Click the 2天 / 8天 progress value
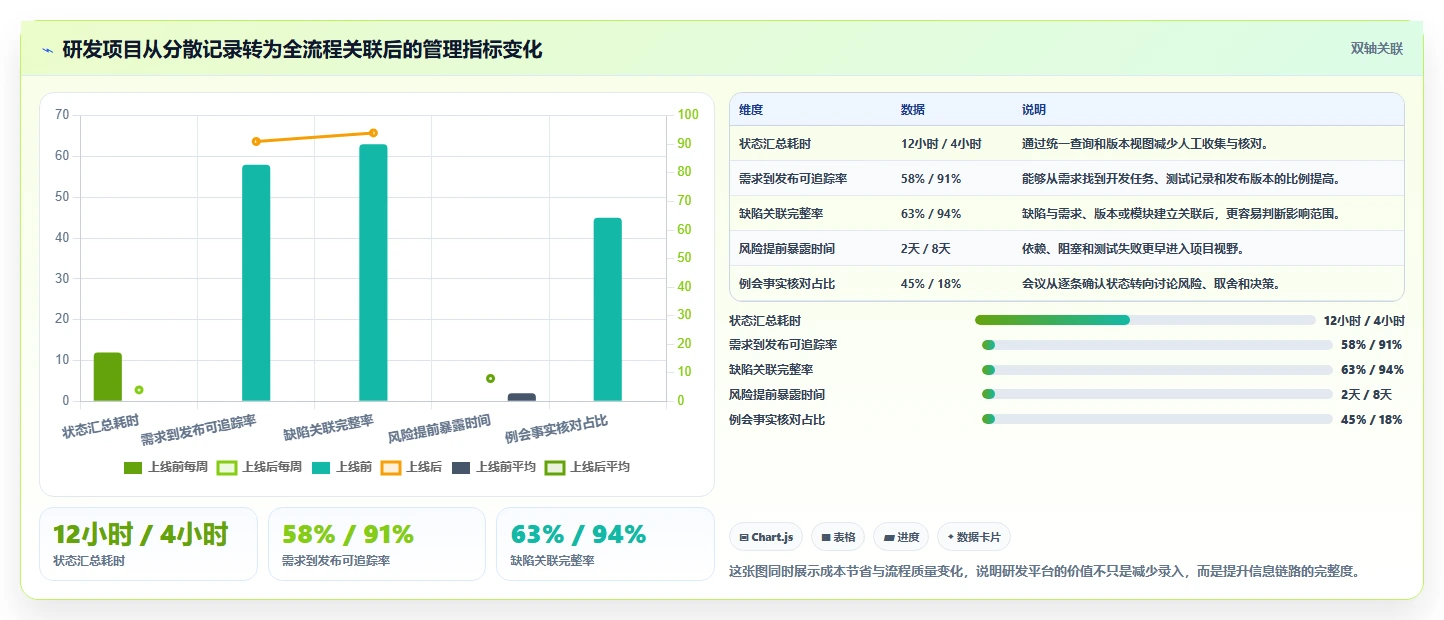Viewport: 1444px width, 620px height. (x=1366, y=395)
